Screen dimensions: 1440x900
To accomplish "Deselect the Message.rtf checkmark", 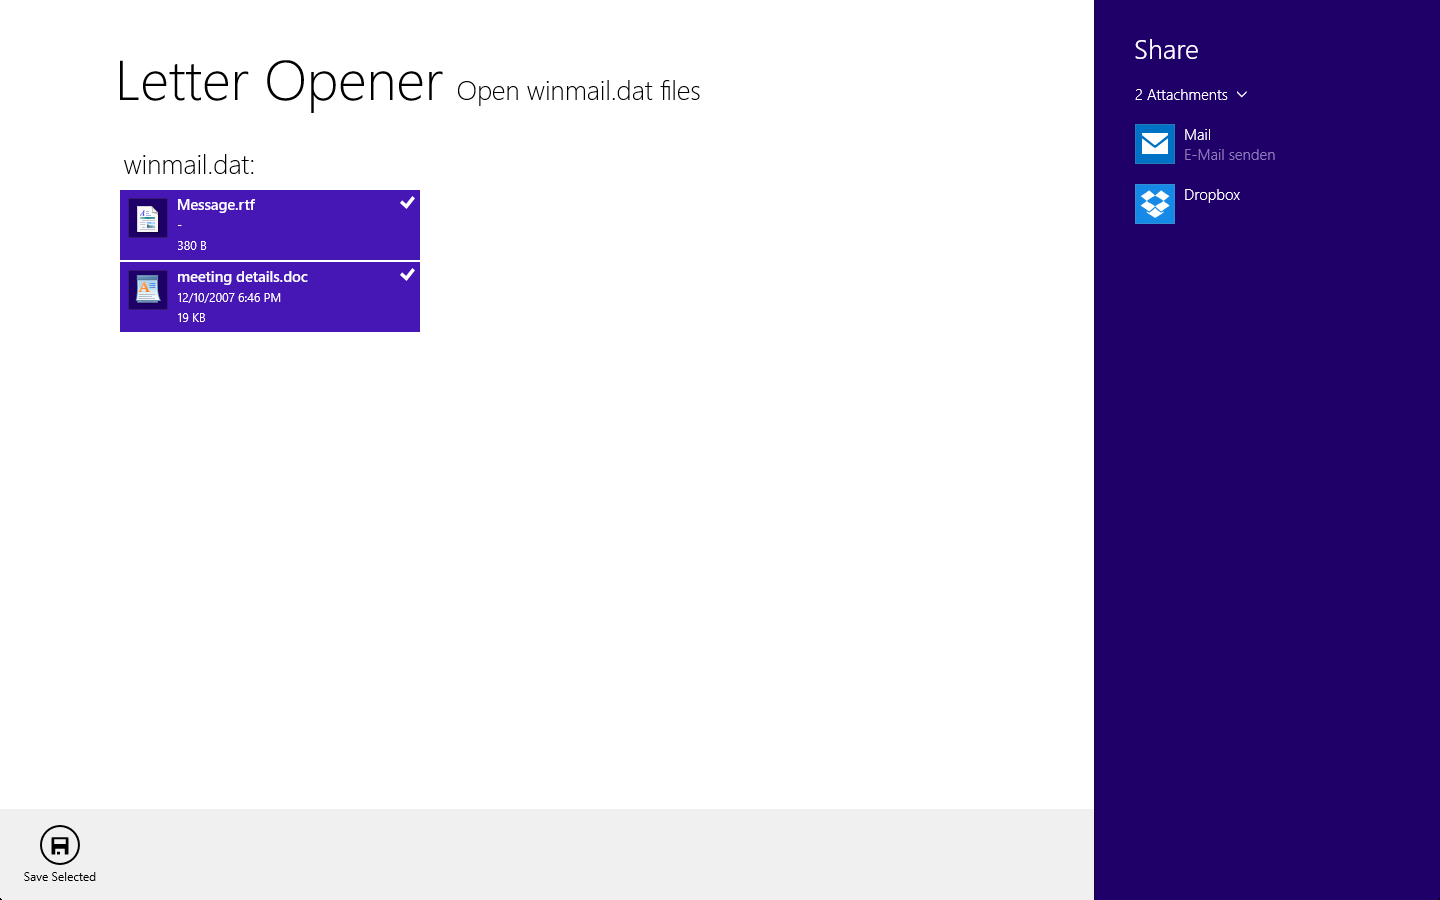I will point(407,202).
